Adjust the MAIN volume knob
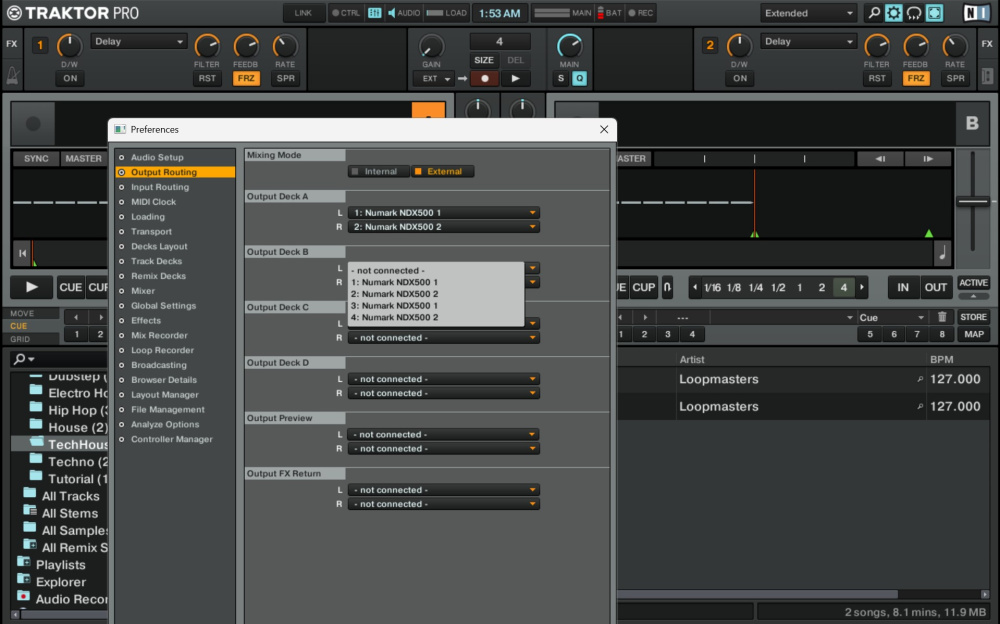 point(570,46)
